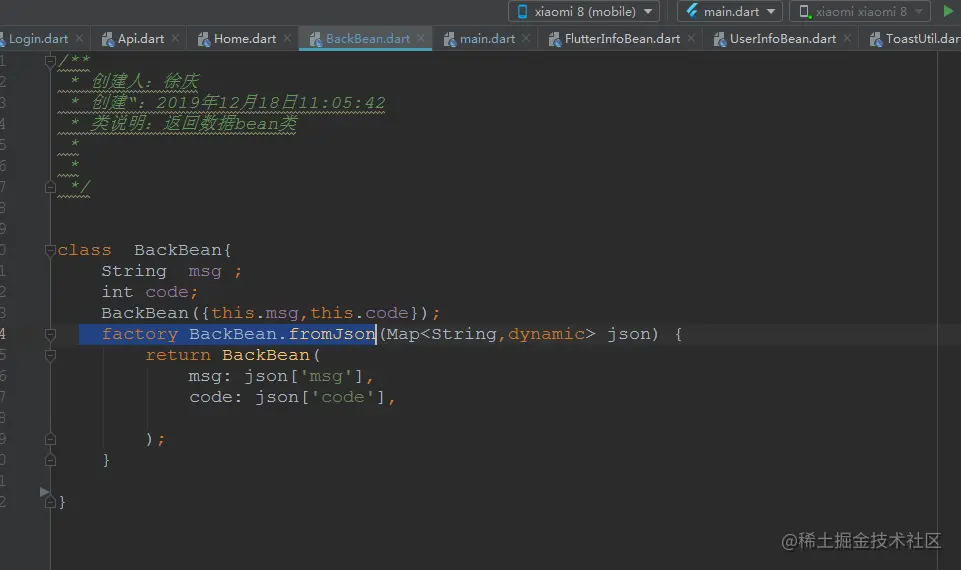Image resolution: width=961 pixels, height=570 pixels.
Task: Click the Dart file icon on Home.dart tab
Action: 204,39
